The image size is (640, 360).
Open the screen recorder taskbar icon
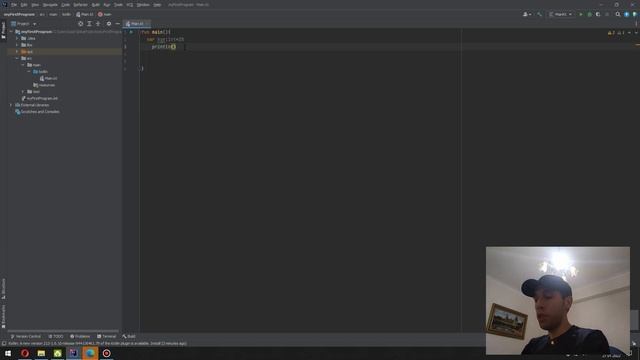[x=107, y=353]
